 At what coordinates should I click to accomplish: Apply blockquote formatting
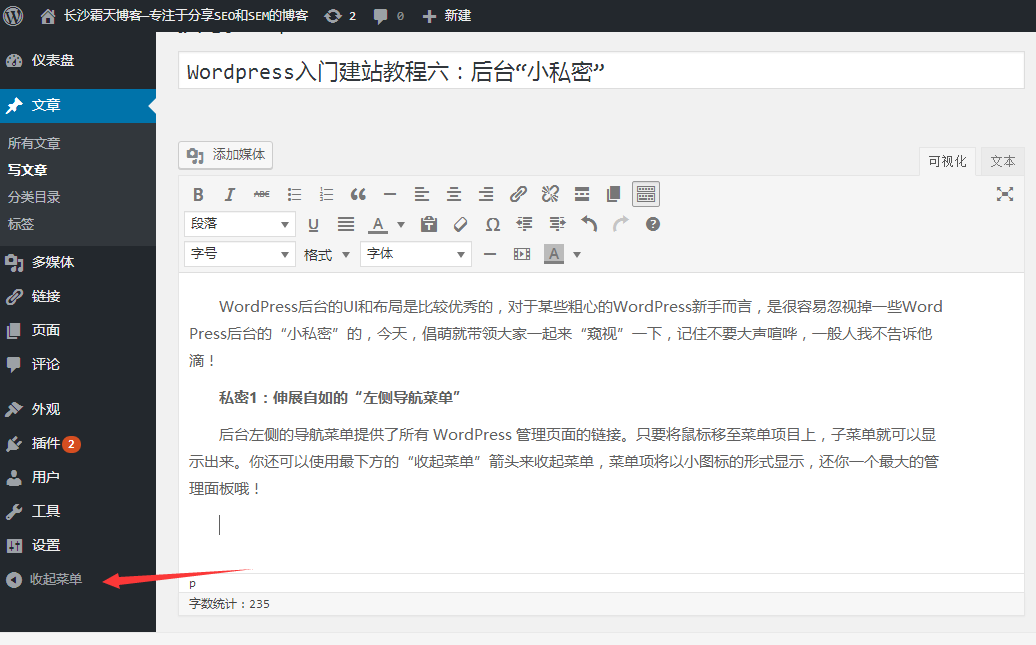pos(358,194)
